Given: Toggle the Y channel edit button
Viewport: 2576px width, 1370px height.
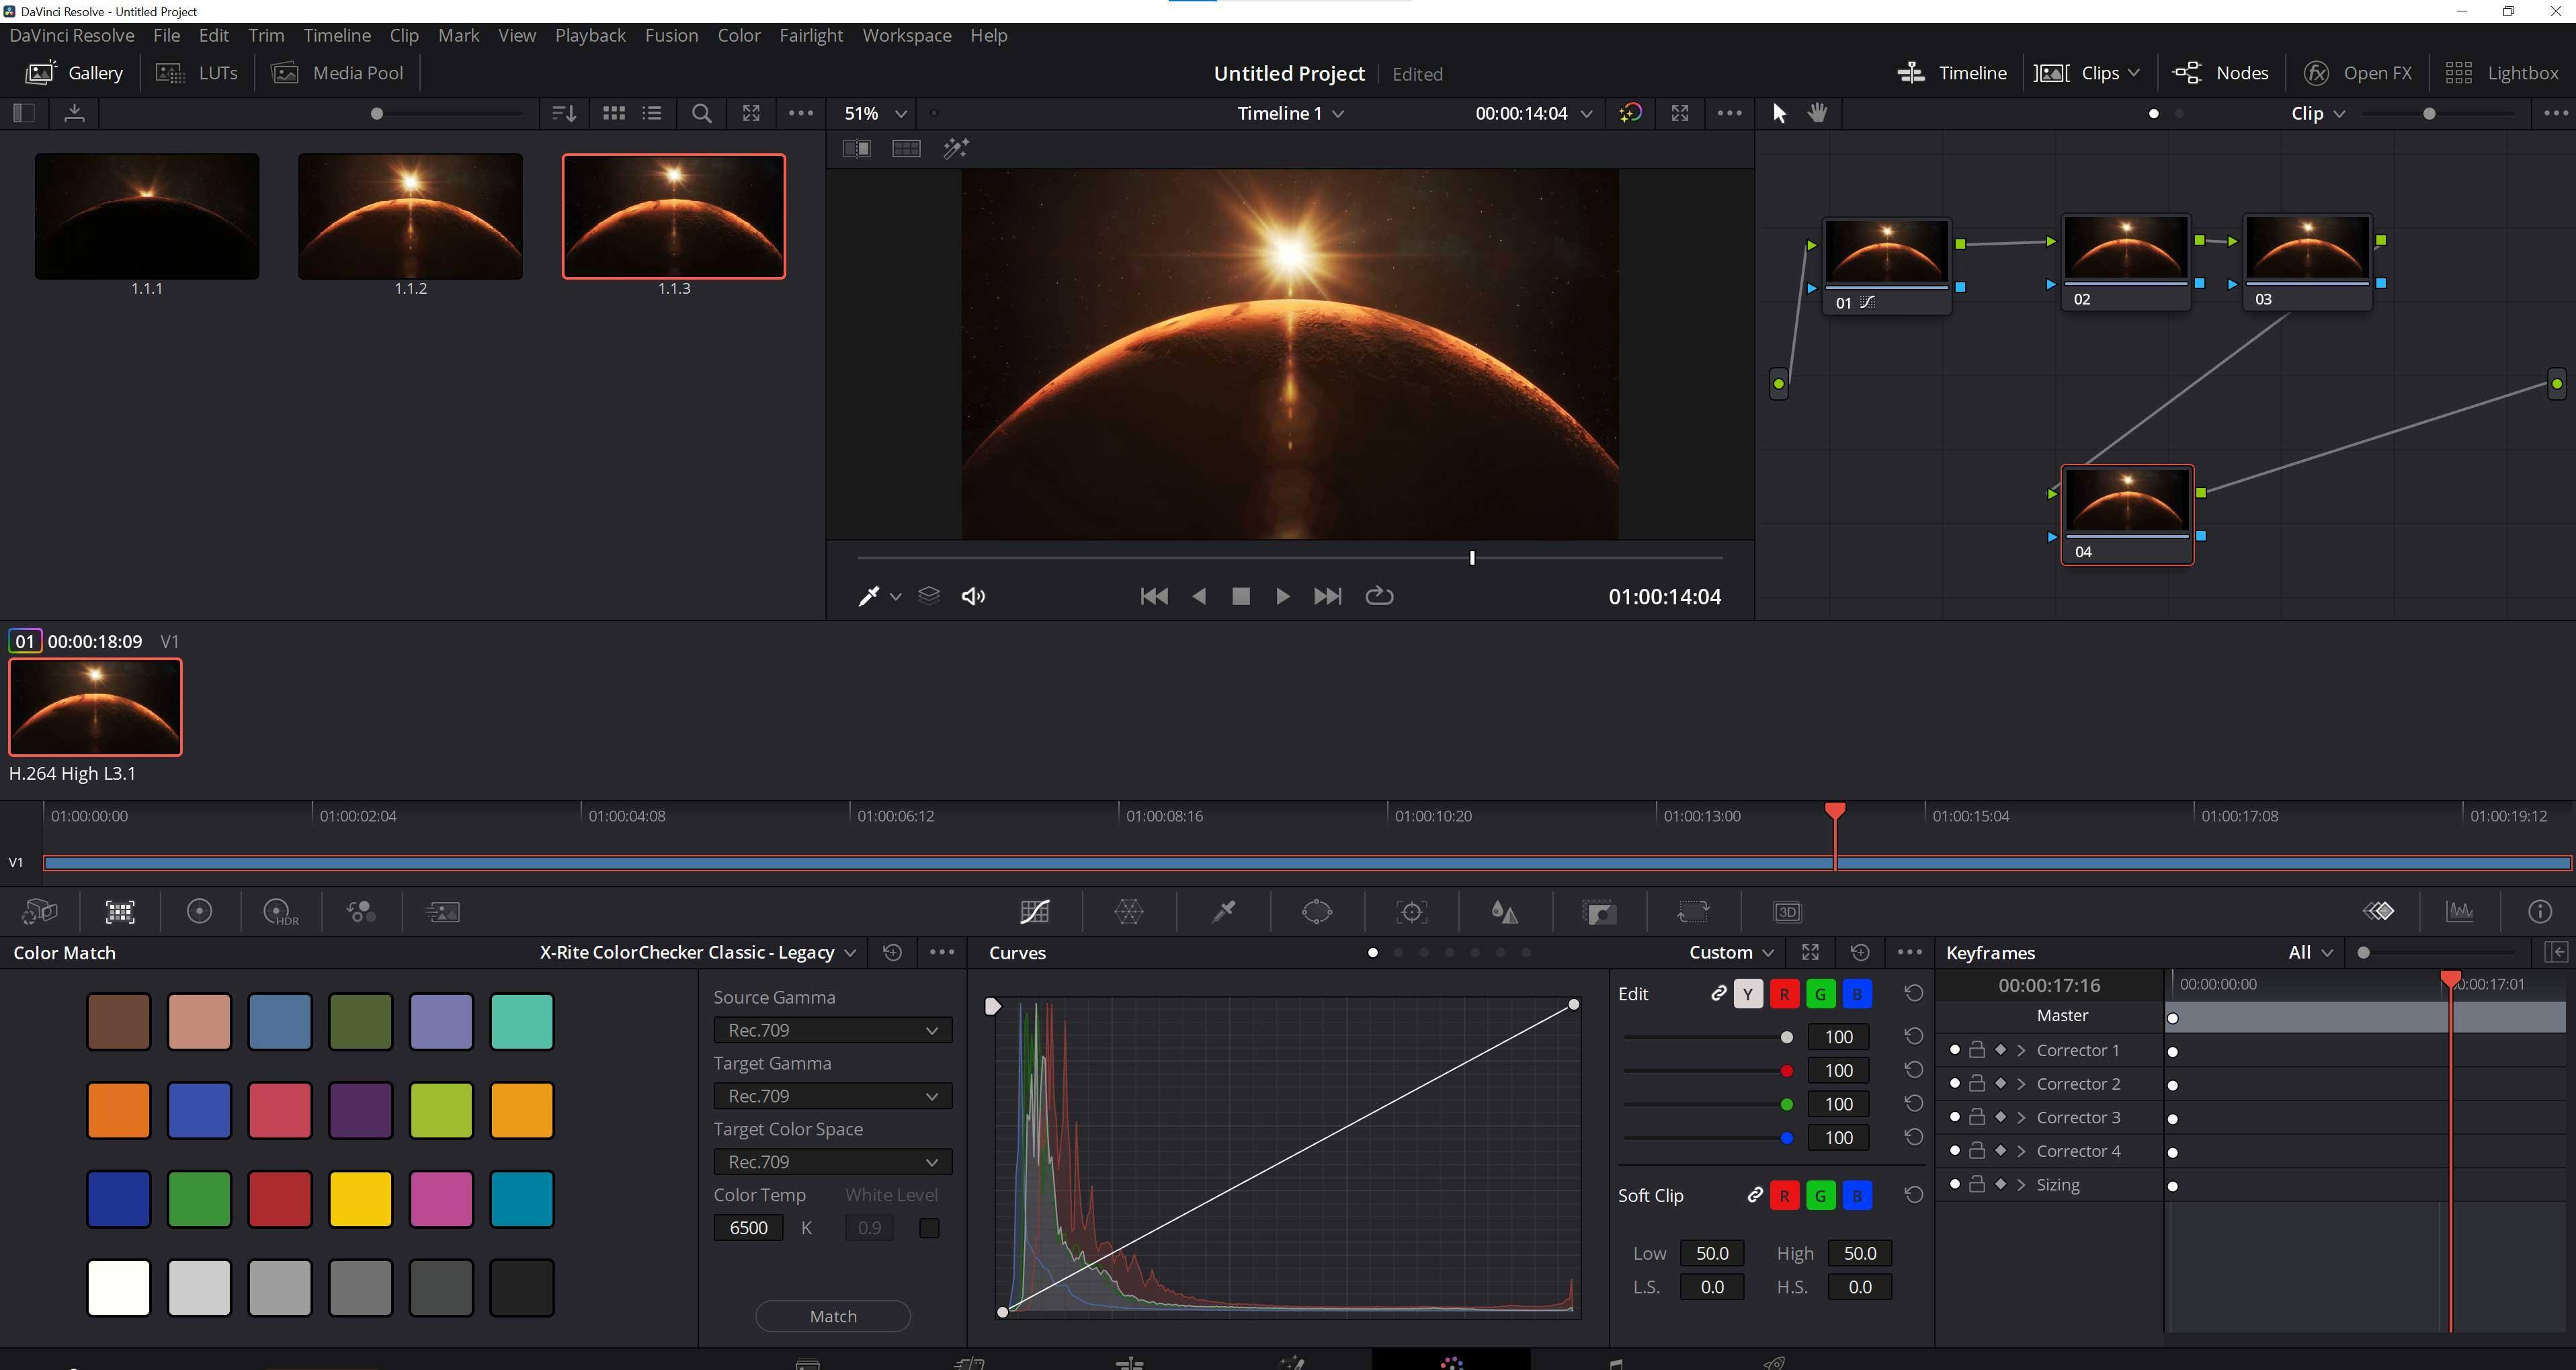Looking at the screenshot, I should tap(1747, 994).
